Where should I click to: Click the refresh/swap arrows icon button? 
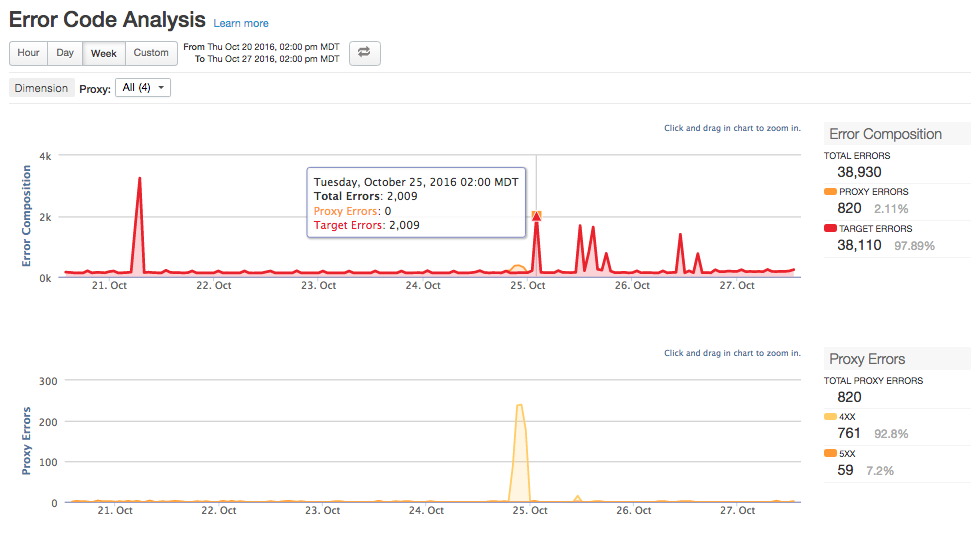coord(364,53)
